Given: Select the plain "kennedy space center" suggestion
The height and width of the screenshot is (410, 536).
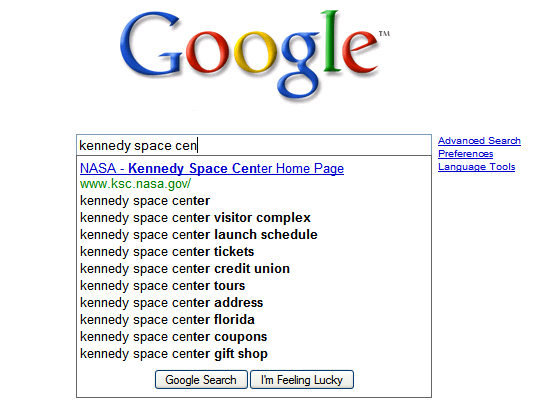Looking at the screenshot, I should coord(145,201).
